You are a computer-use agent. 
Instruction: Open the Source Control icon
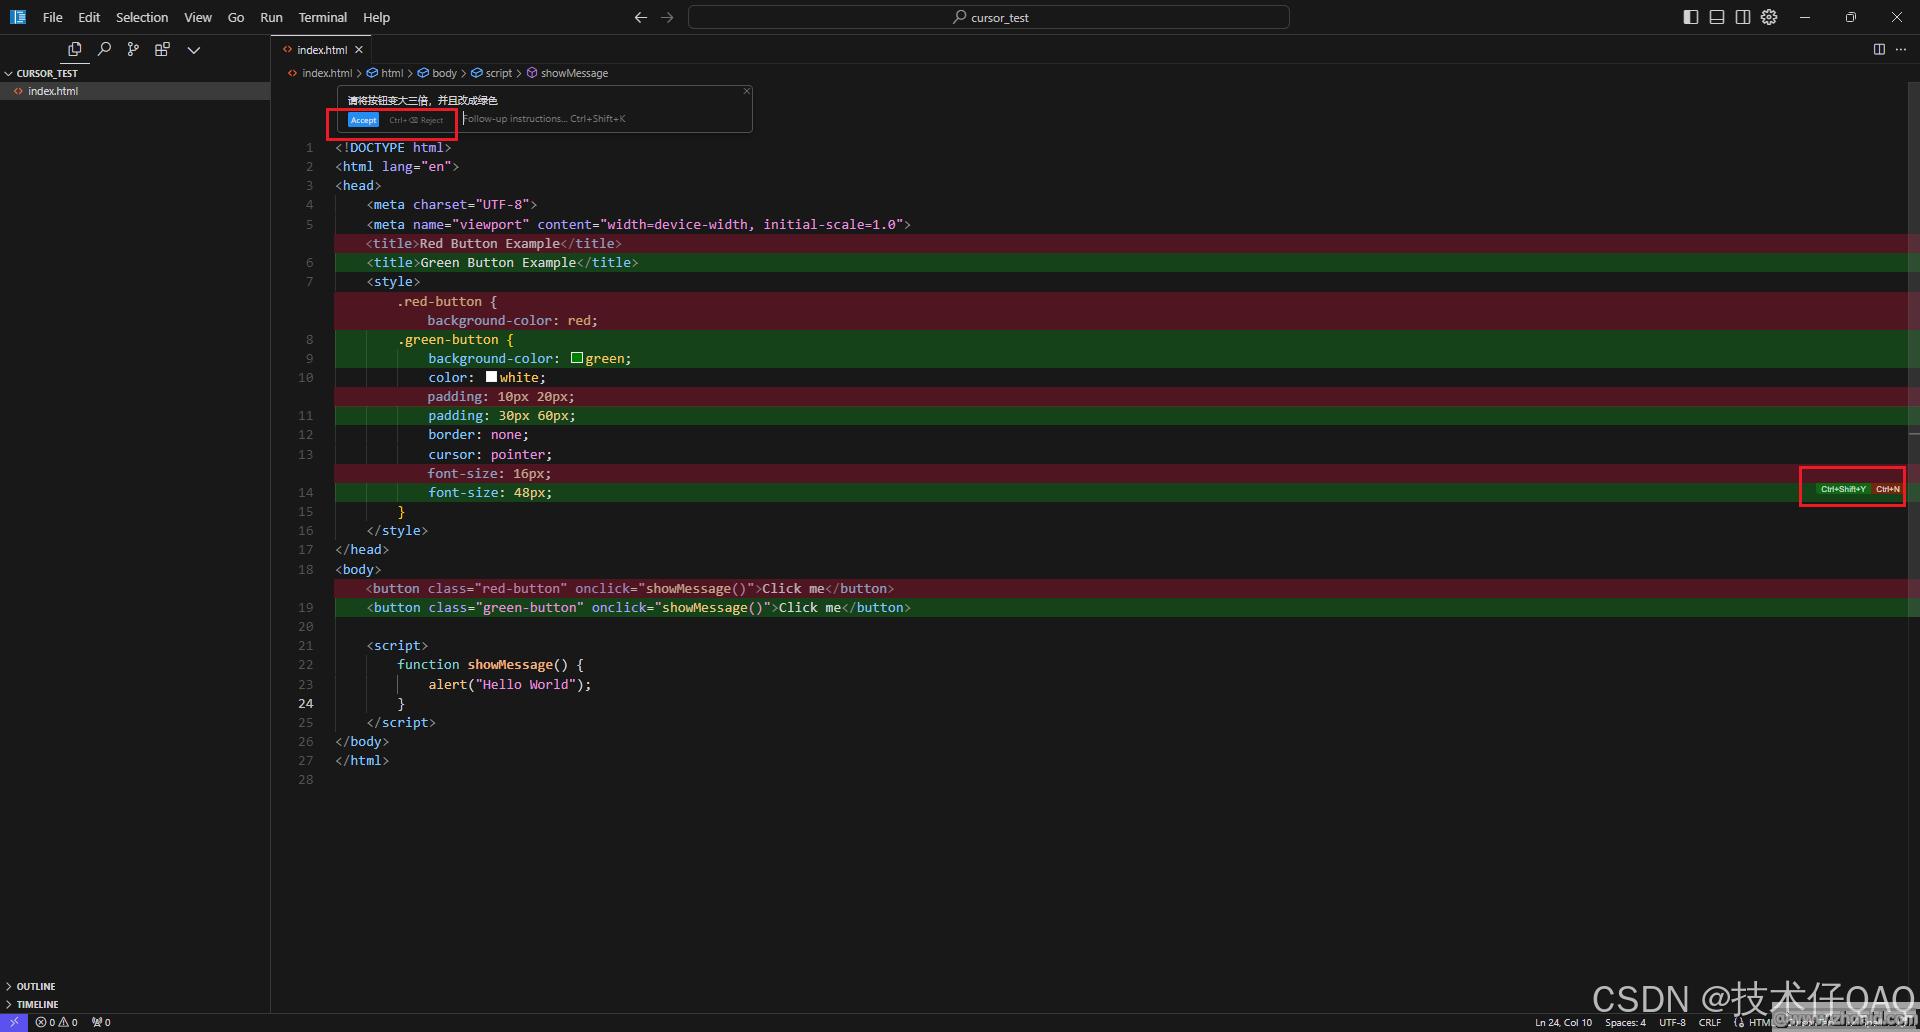133,49
